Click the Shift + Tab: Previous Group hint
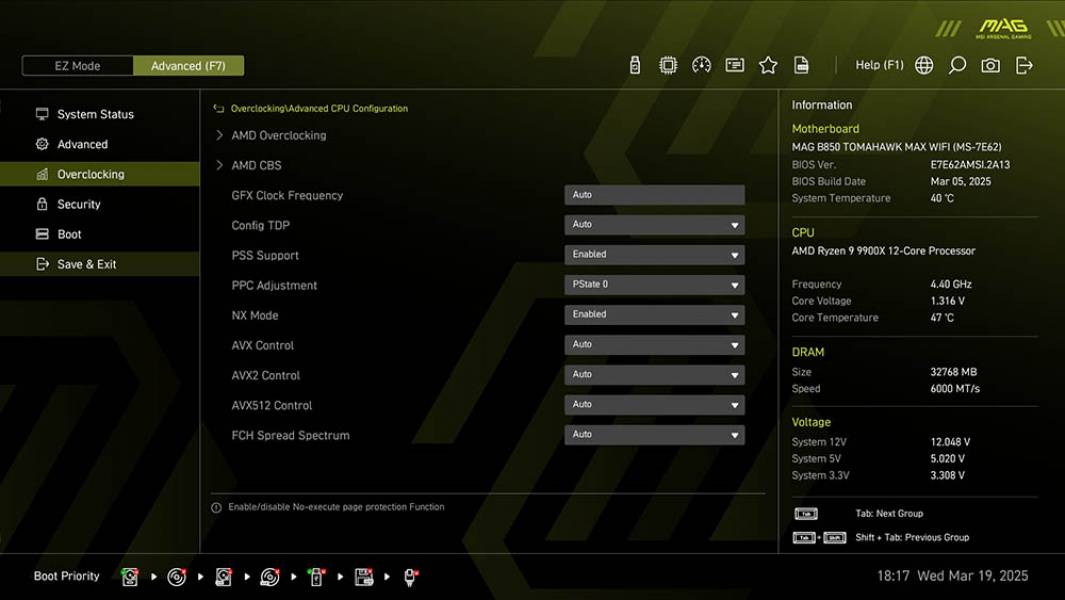Image resolution: width=1065 pixels, height=600 pixels. [x=912, y=537]
